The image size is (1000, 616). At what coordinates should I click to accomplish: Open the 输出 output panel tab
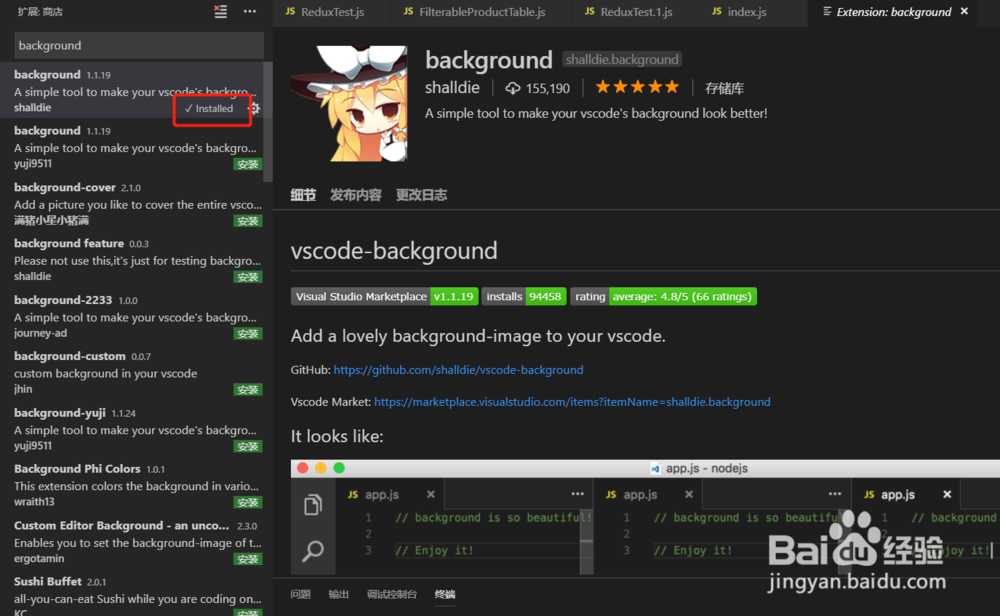[339, 594]
